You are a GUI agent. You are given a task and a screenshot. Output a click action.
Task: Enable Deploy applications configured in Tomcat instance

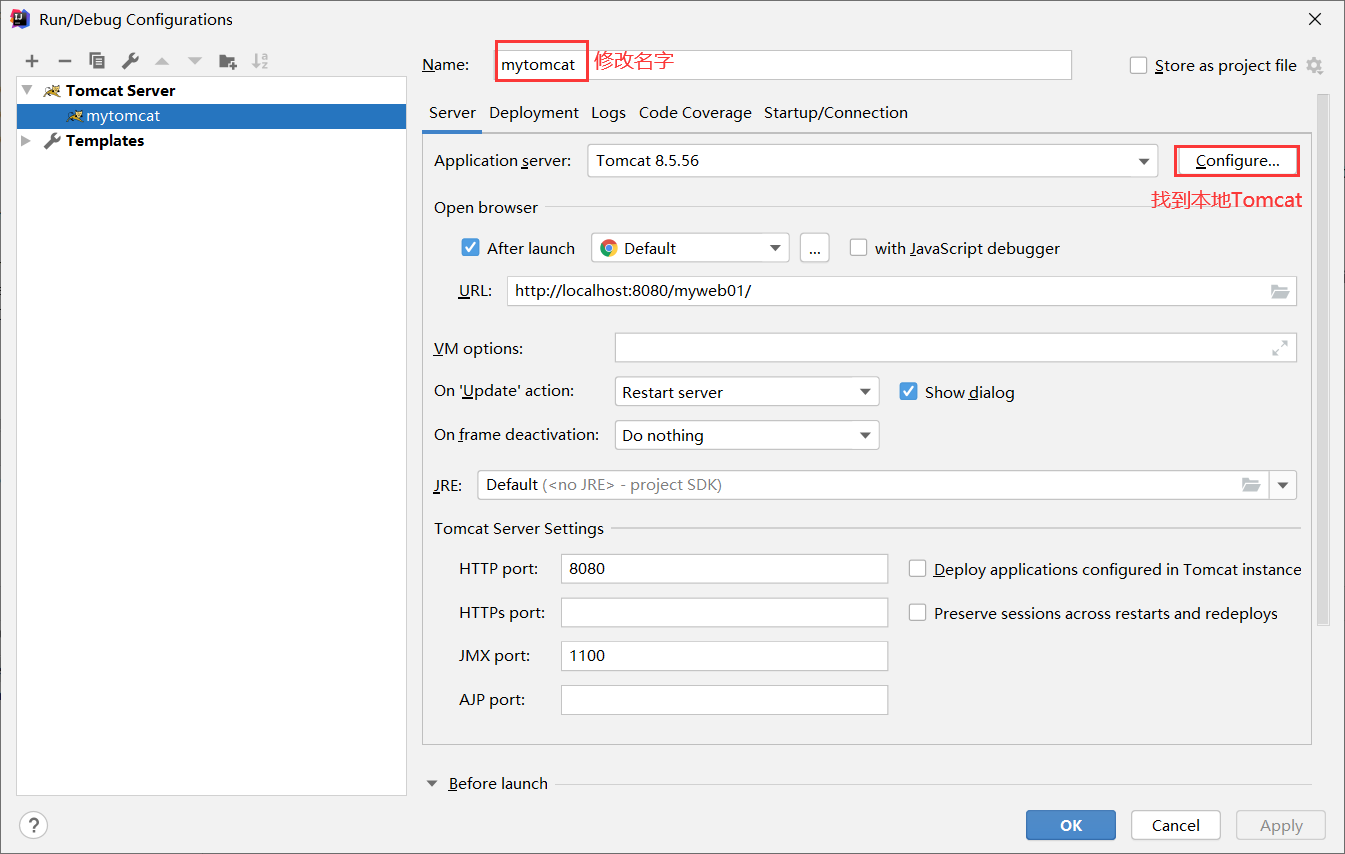tap(917, 569)
